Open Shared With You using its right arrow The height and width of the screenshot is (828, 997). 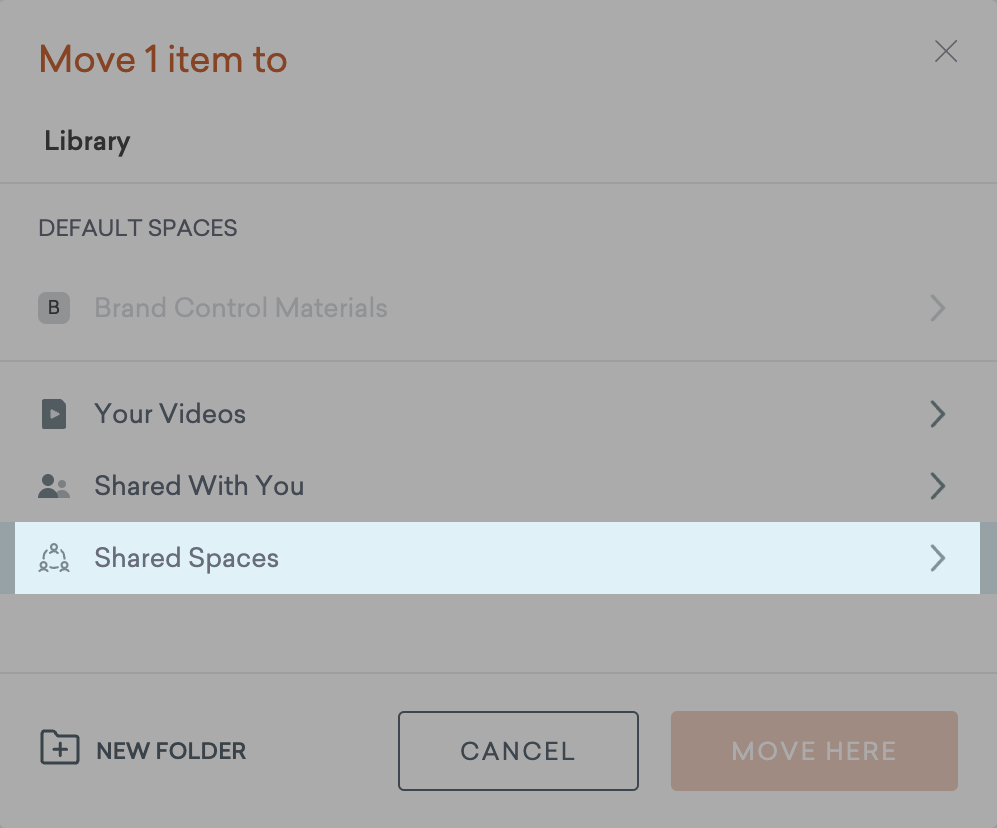[937, 486]
